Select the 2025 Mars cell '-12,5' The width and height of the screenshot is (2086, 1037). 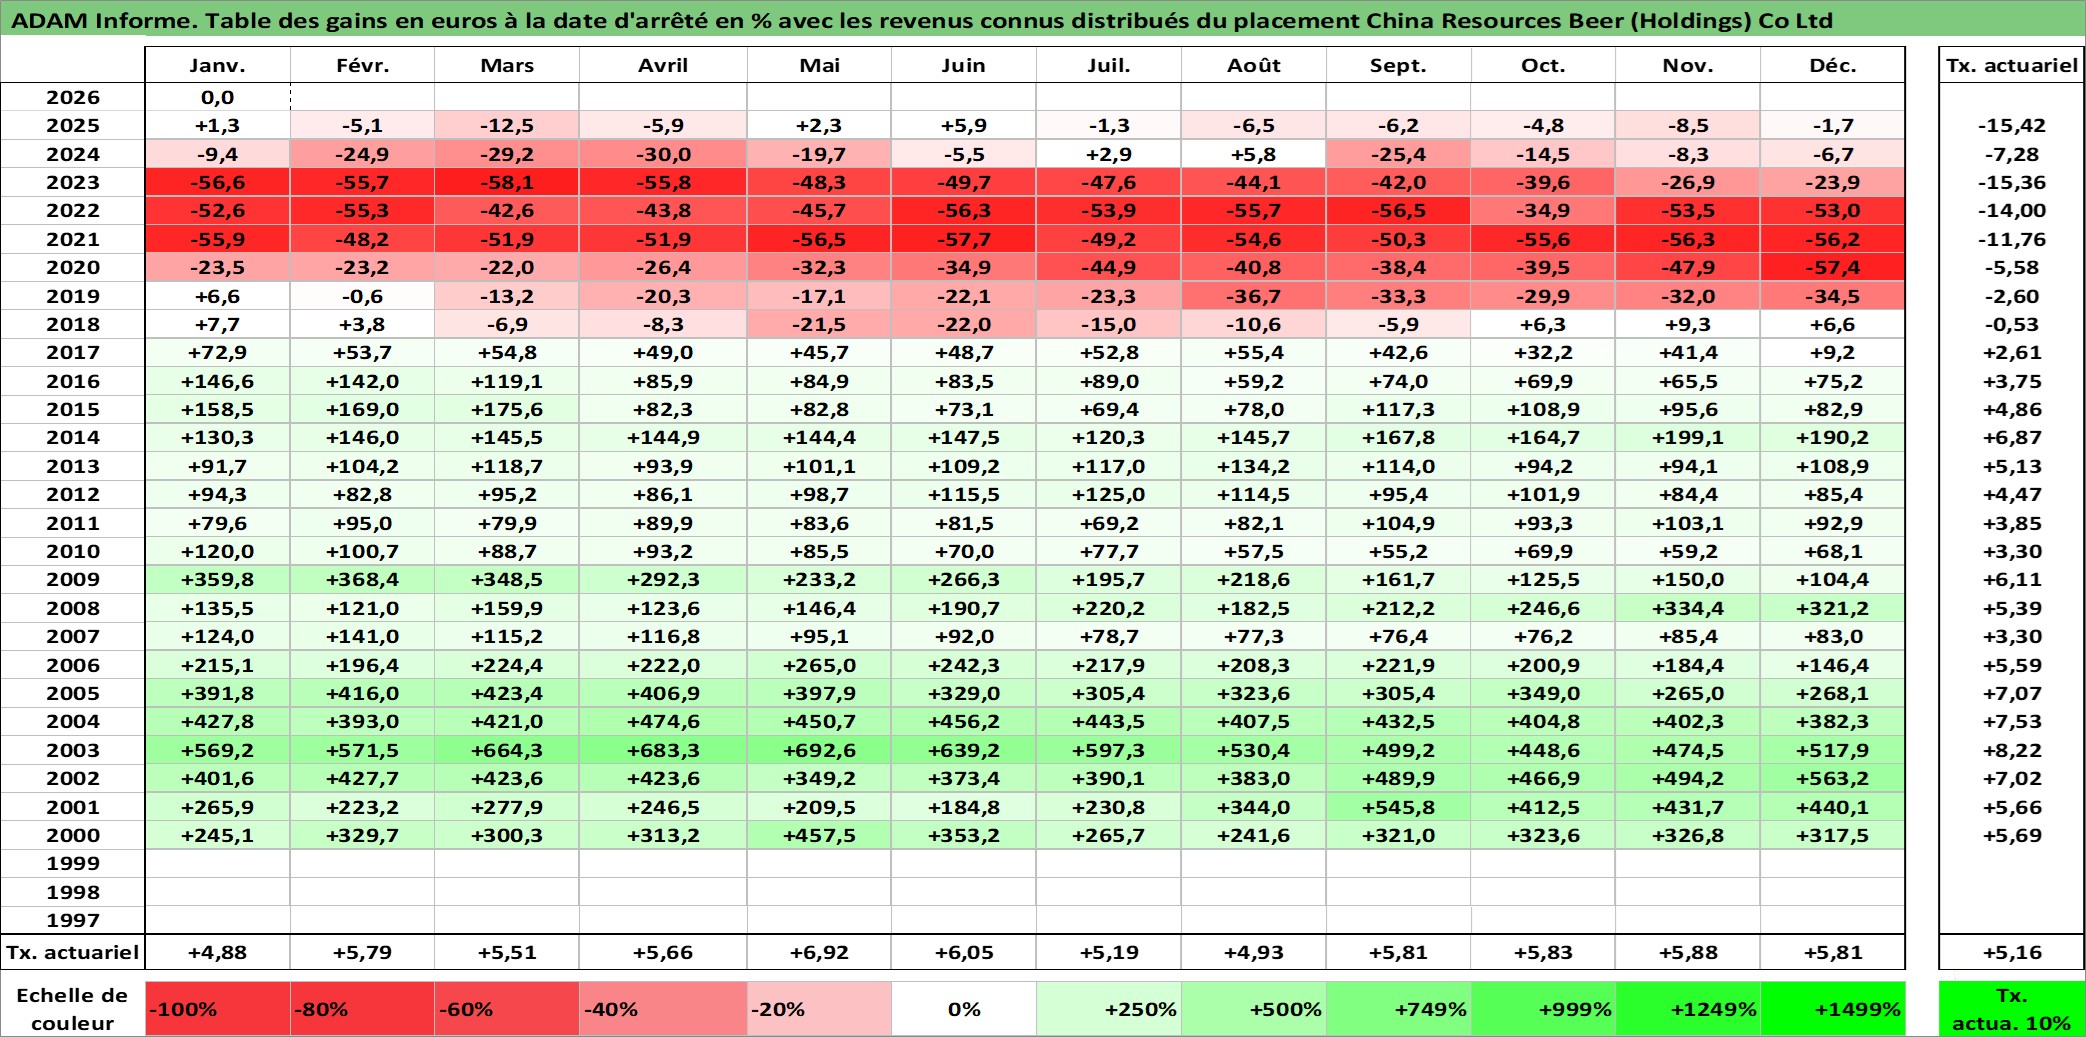(507, 125)
